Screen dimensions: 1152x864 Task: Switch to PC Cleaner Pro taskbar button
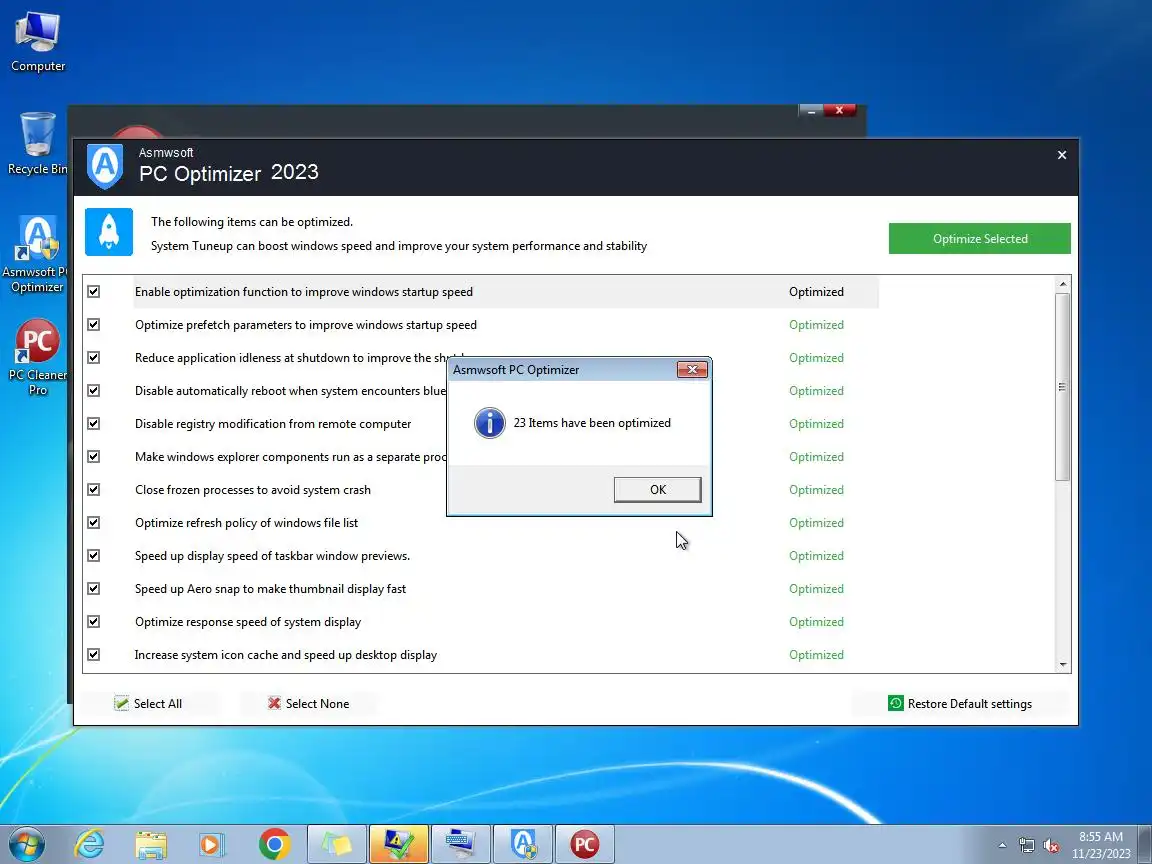[584, 844]
